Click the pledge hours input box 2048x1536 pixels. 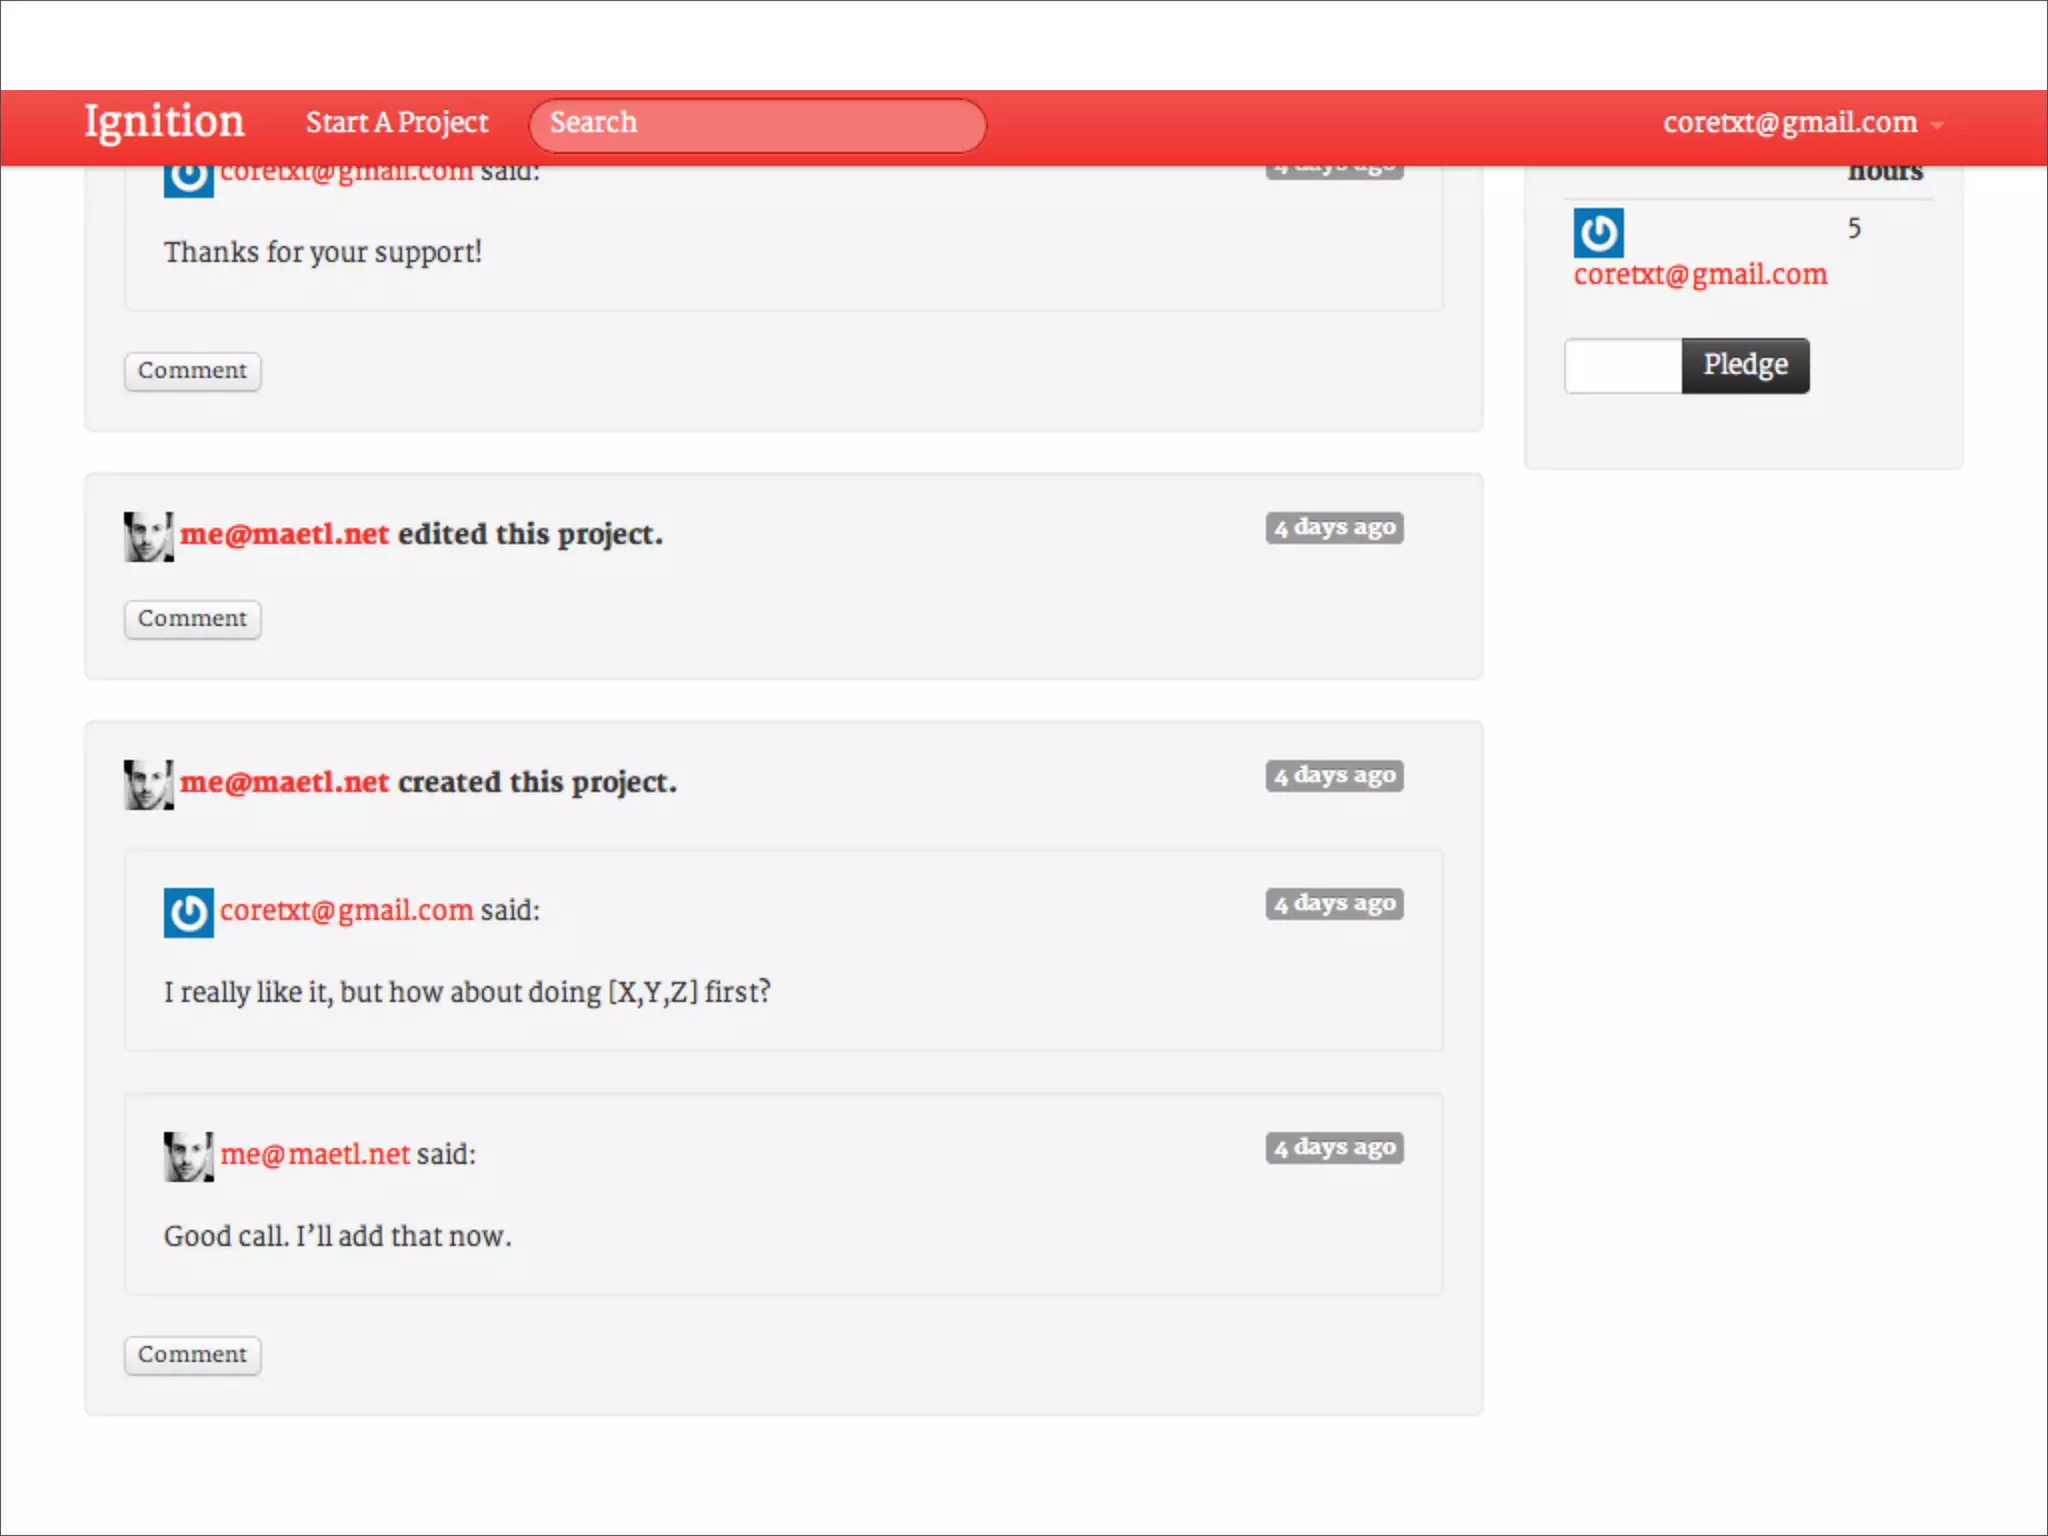(1622, 366)
